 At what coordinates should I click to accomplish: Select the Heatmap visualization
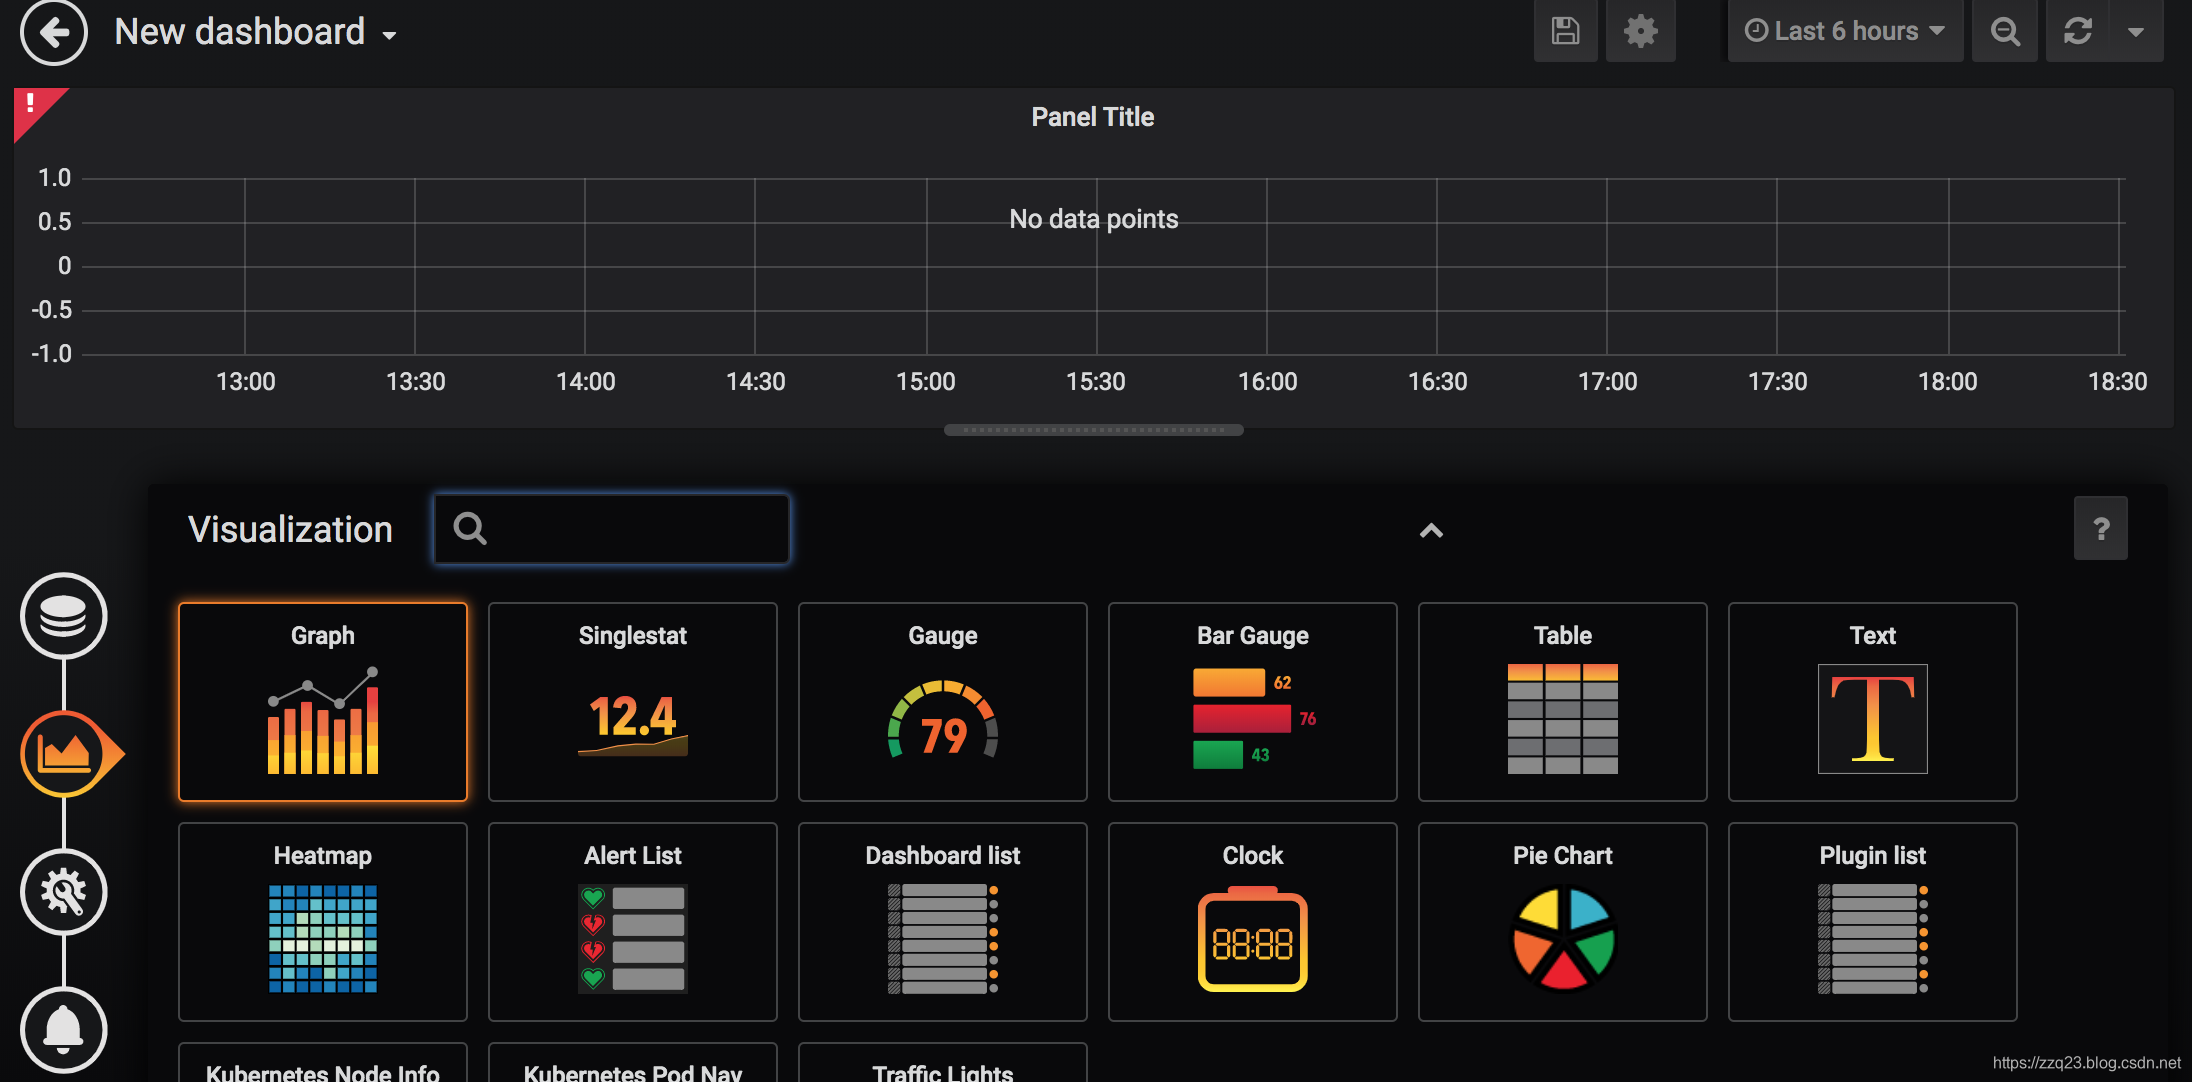pos(323,922)
